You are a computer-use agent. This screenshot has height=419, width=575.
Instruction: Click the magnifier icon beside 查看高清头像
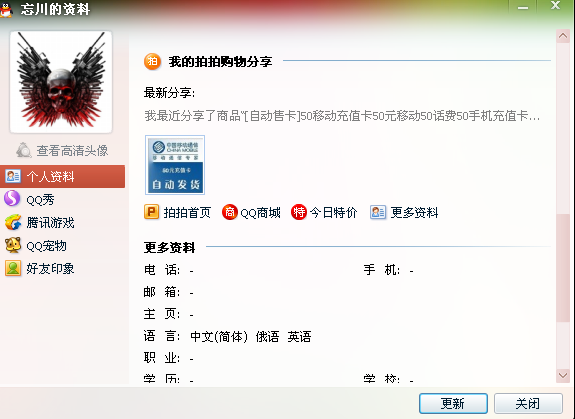point(24,150)
